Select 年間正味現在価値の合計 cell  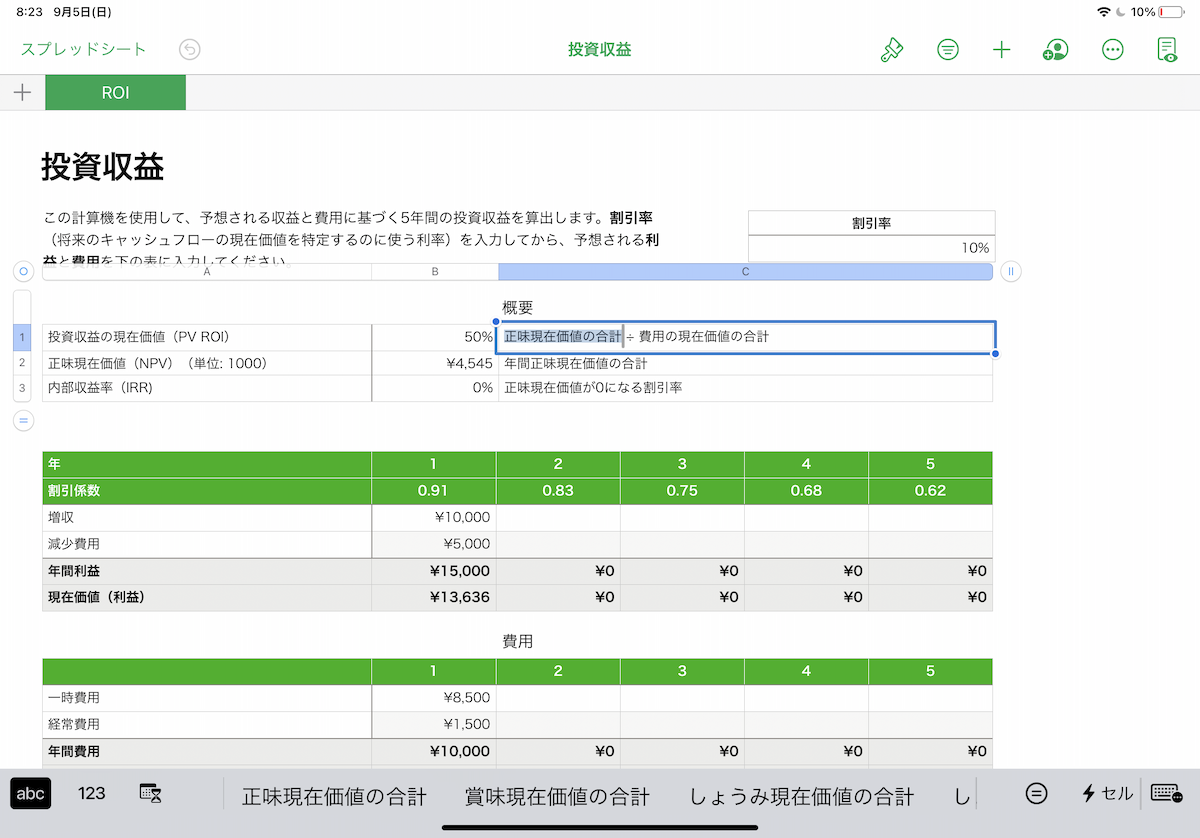tap(745, 364)
